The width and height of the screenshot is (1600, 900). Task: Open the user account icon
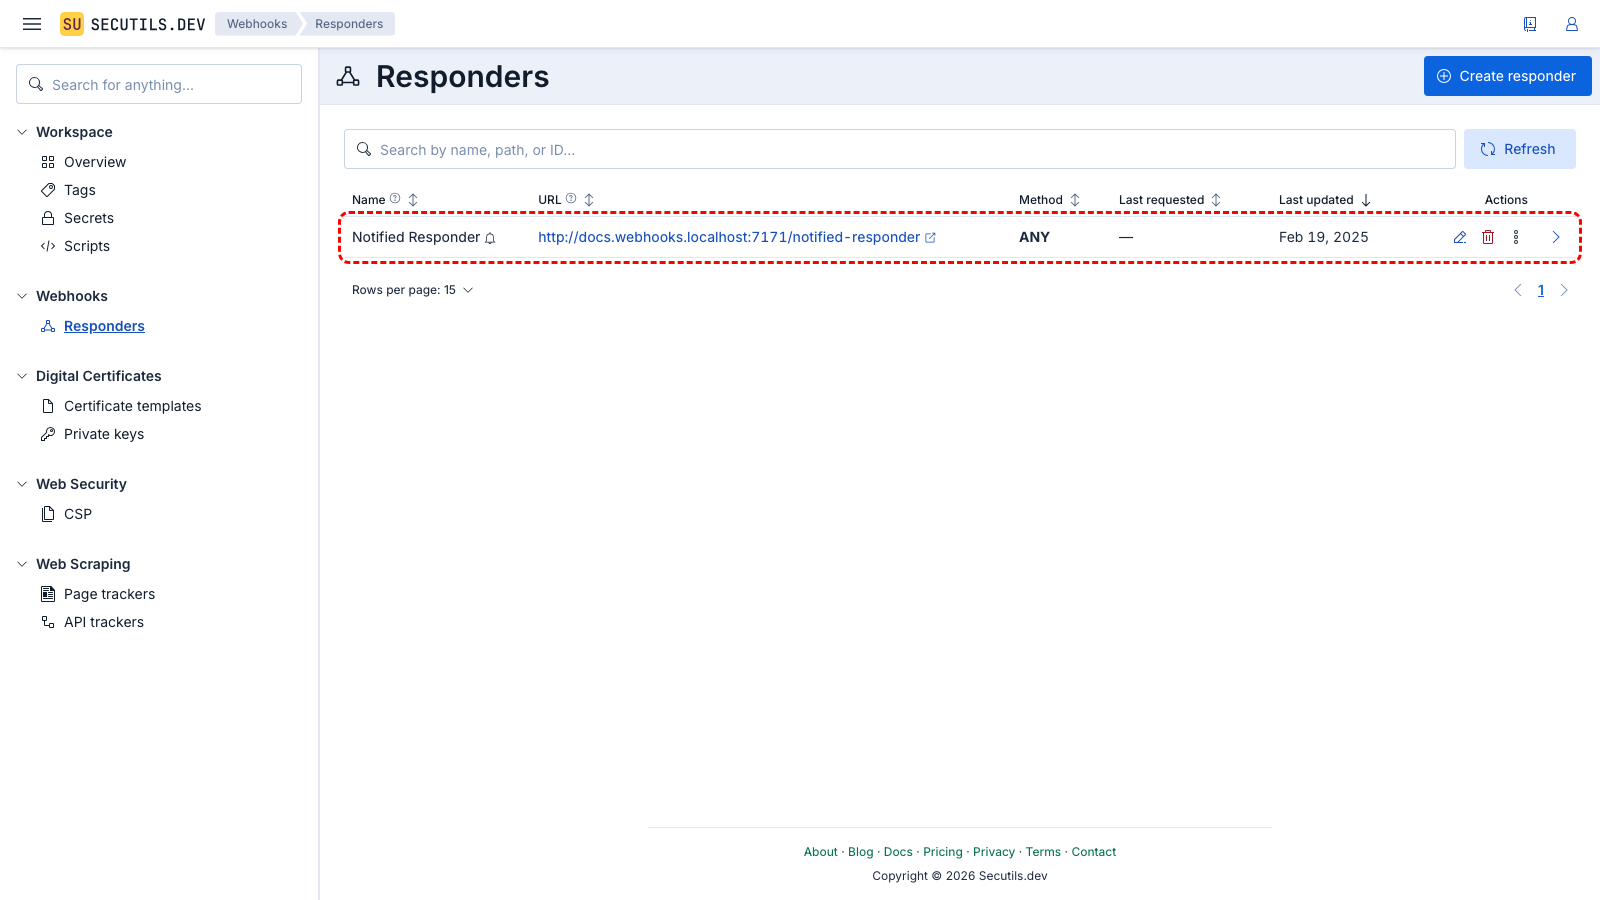click(1572, 24)
